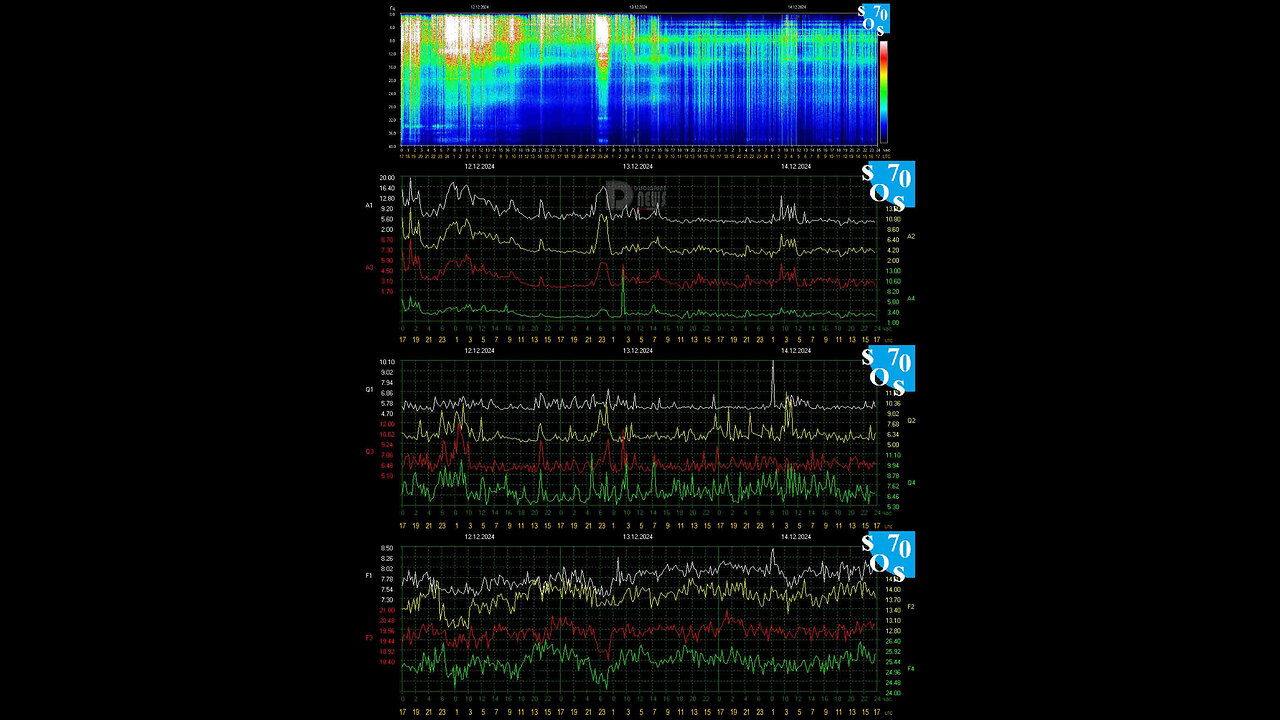Click the green F4 label

(911, 668)
